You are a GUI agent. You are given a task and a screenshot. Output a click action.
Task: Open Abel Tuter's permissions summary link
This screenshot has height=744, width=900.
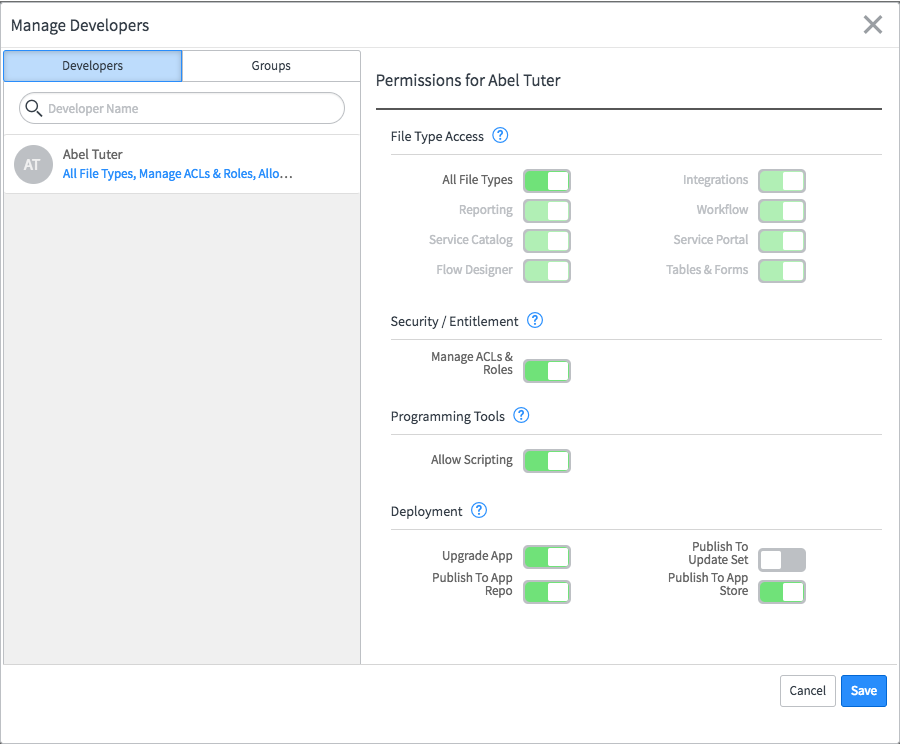[178, 174]
